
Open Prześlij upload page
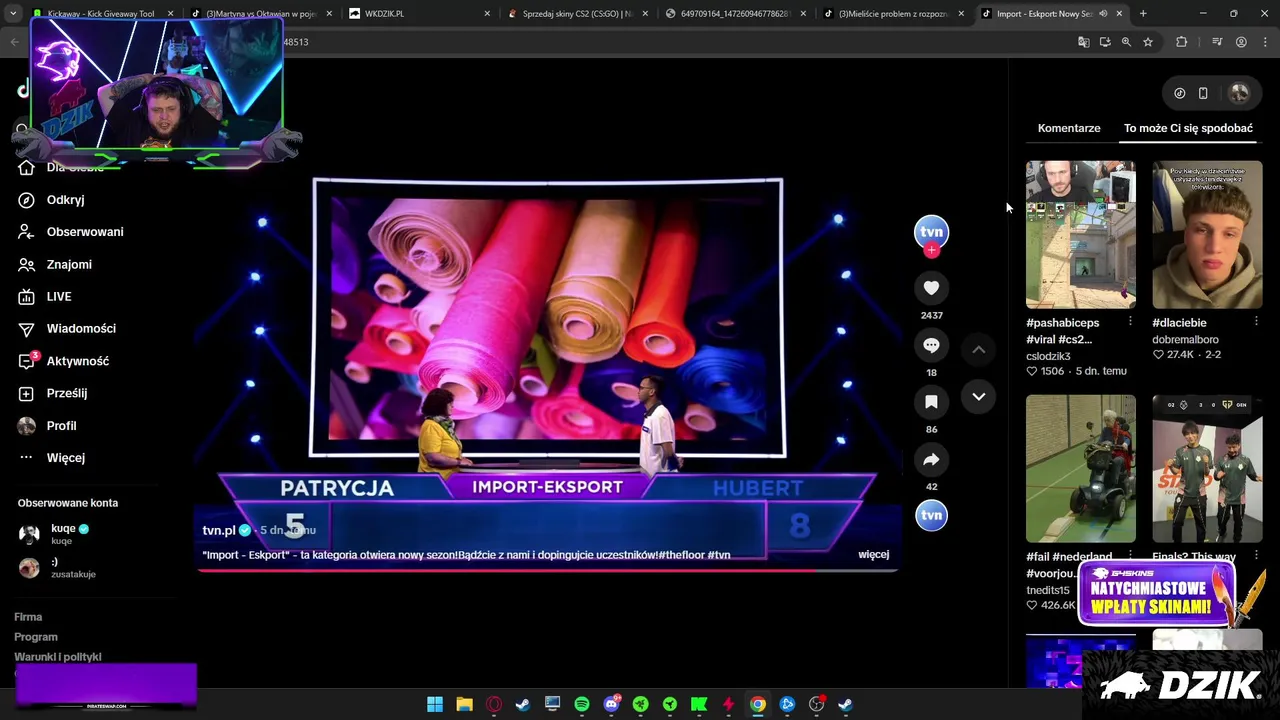[52, 393]
